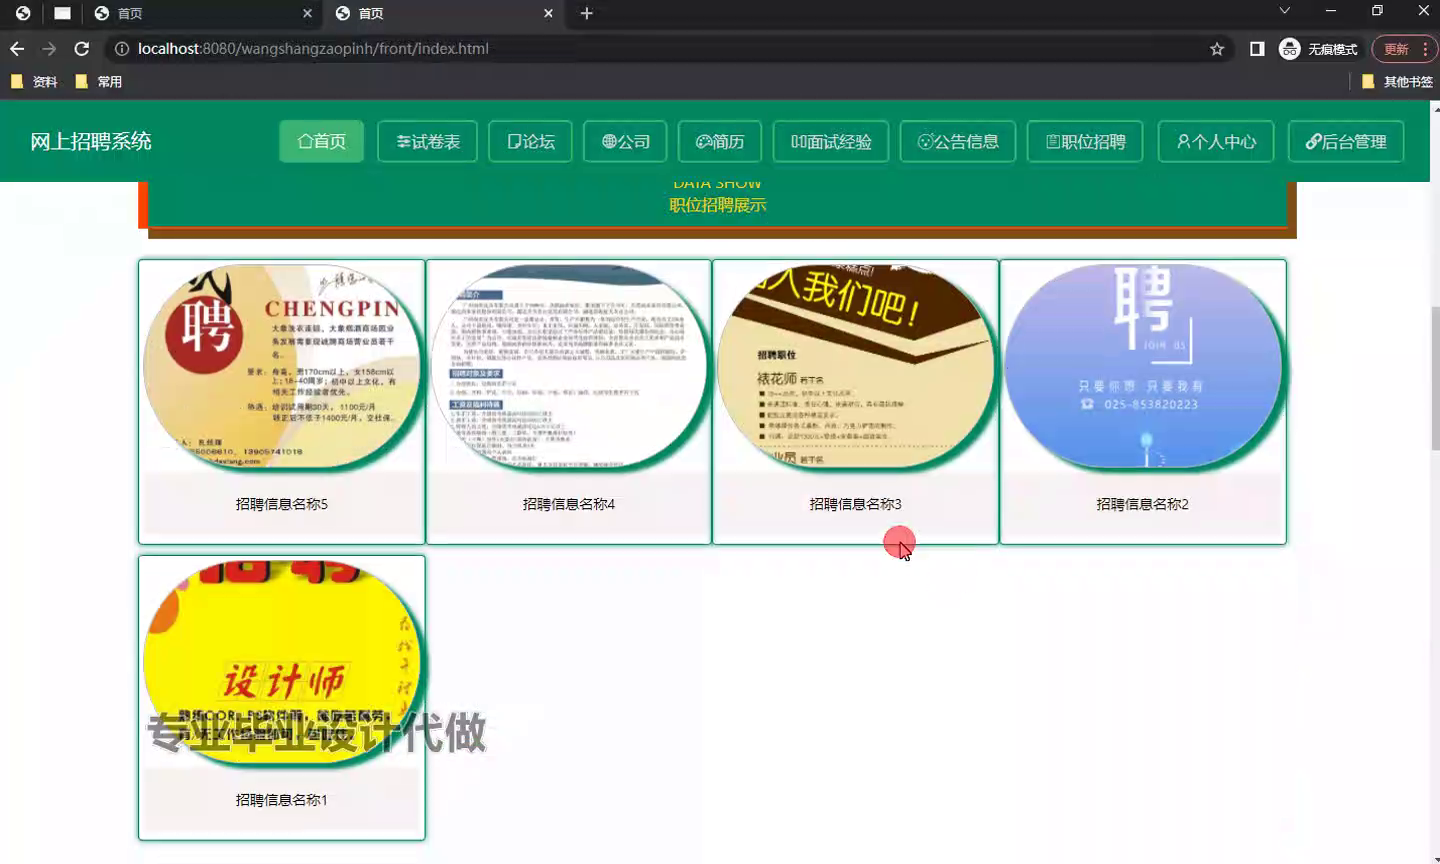Close the first 首页 tab
Viewport: 1440px width, 864px height.
tap(307, 13)
